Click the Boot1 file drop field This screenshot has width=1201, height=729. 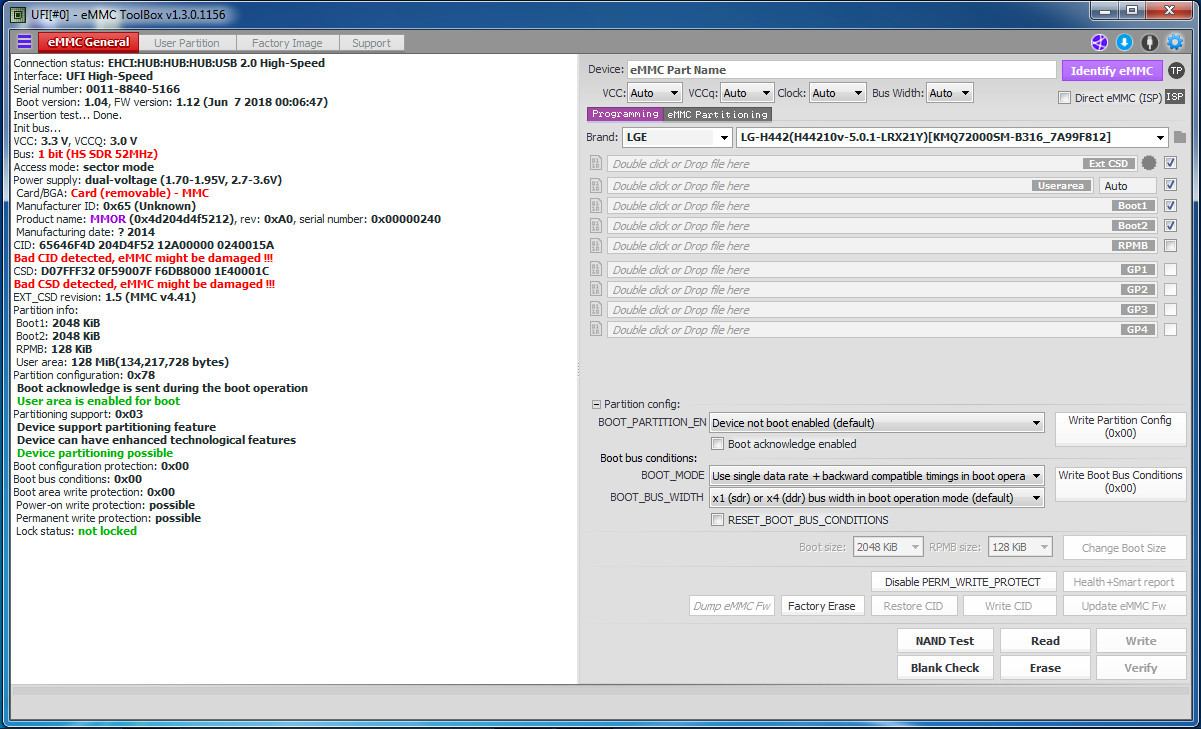881,205
